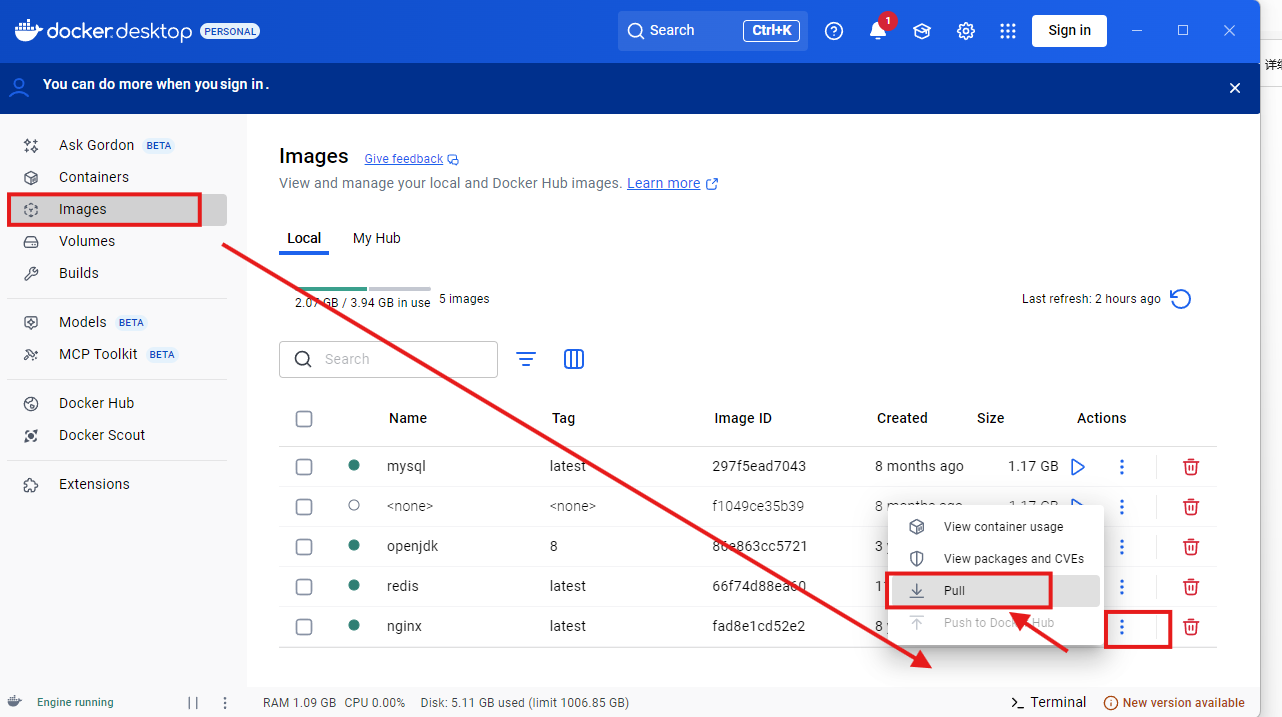The image size is (1282, 717).
Task: Open more actions for openjdk image
Action: pyautogui.click(x=1122, y=546)
